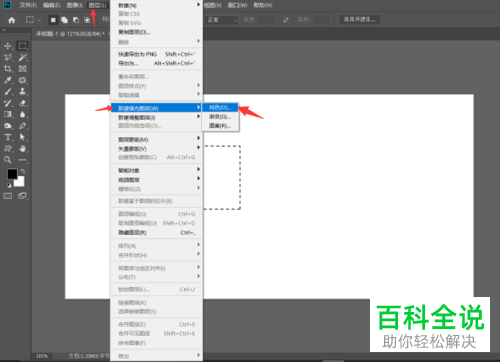Screen dimensions: 500x362
Task: Select the Crop tool
Action: [x=8, y=69]
